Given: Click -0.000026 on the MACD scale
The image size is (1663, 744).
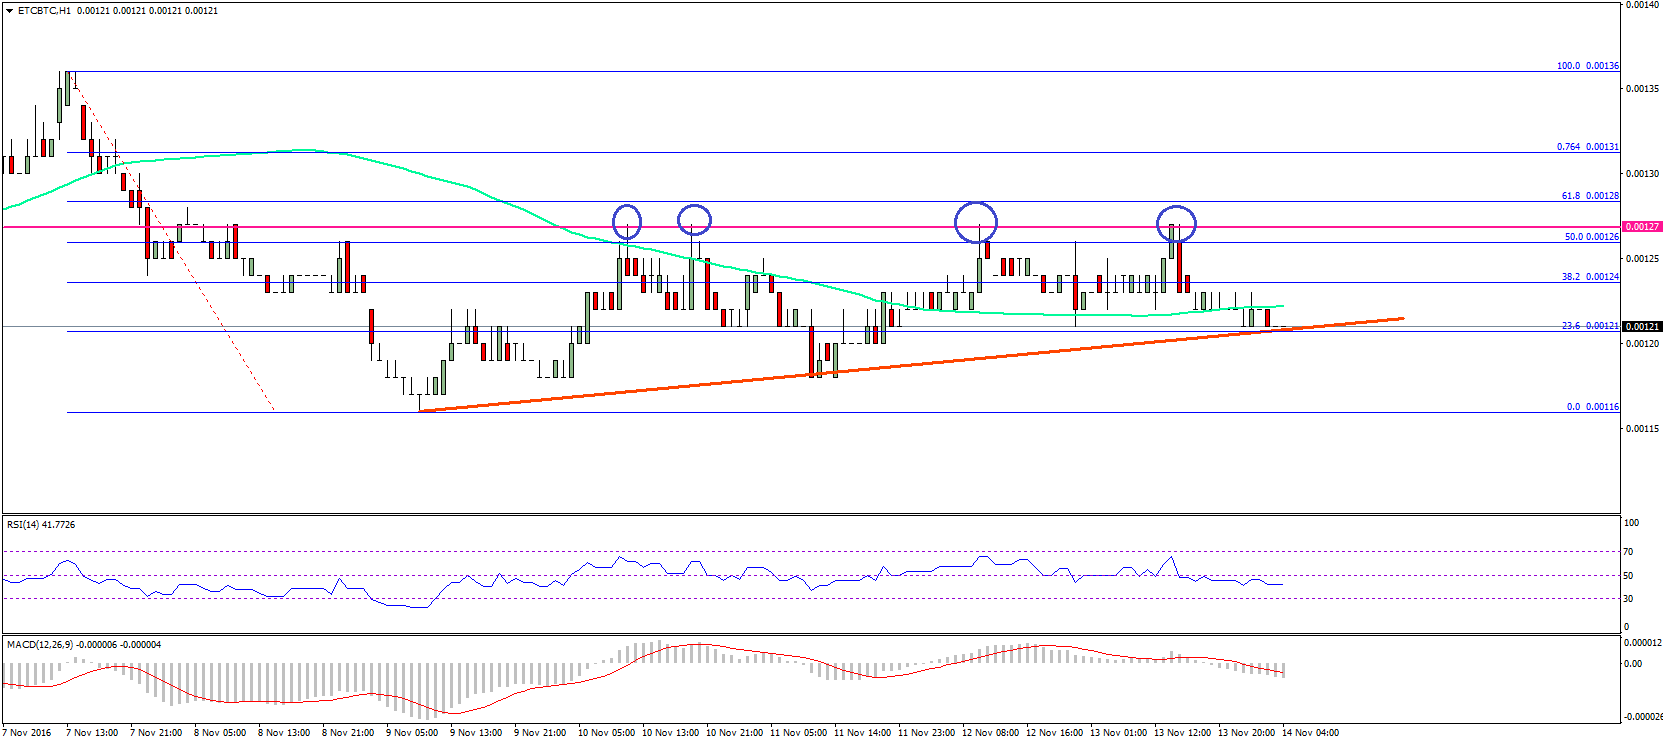Looking at the screenshot, I should (1642, 717).
